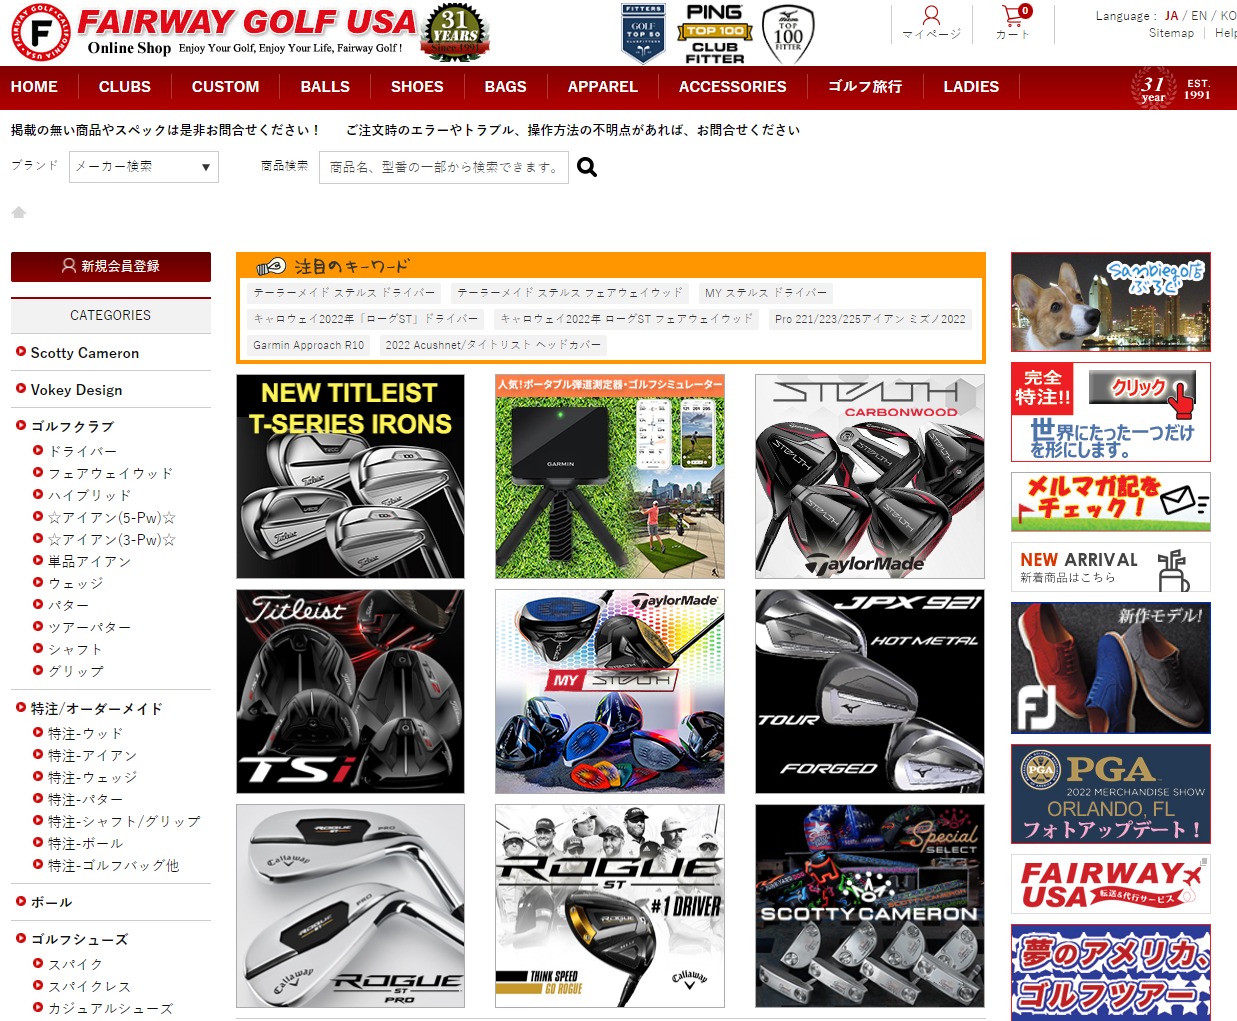Click the 31 year EST. 1991 emblem
Screen dimensions: 1237x1021
tap(1172, 87)
